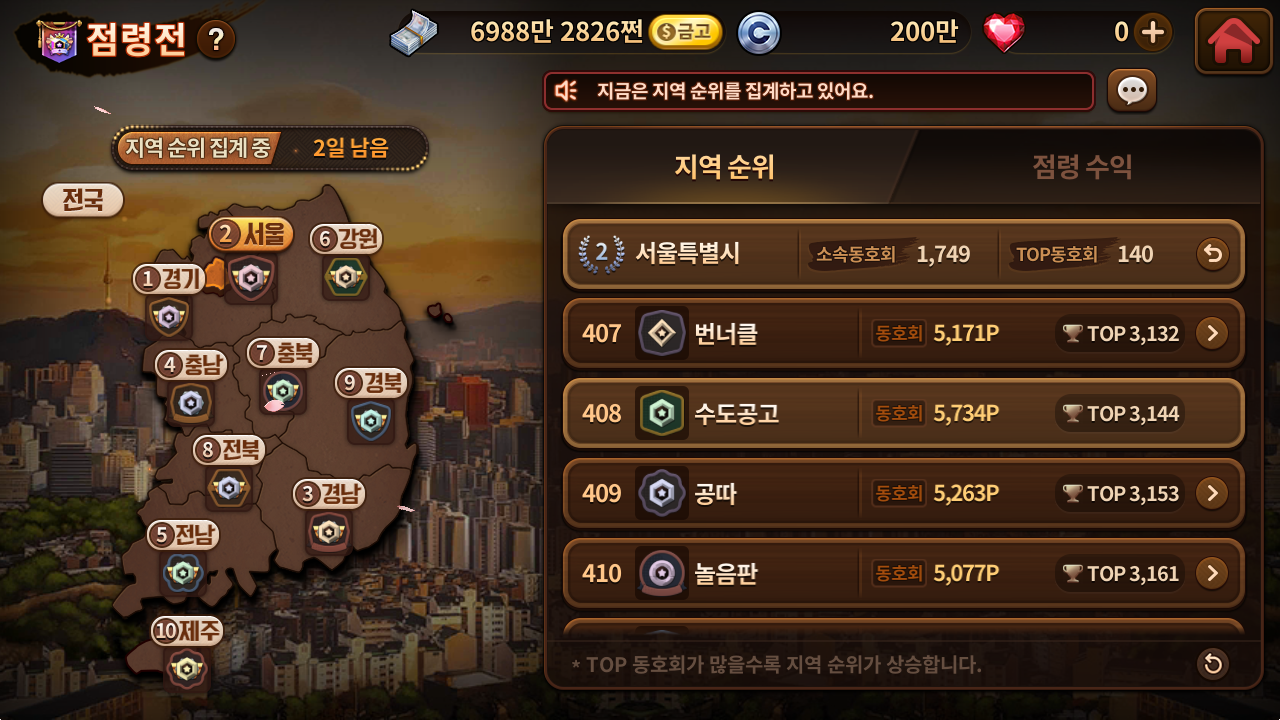This screenshot has height=720, width=1280.
Task: Click the question mark help icon
Action: 216,40
